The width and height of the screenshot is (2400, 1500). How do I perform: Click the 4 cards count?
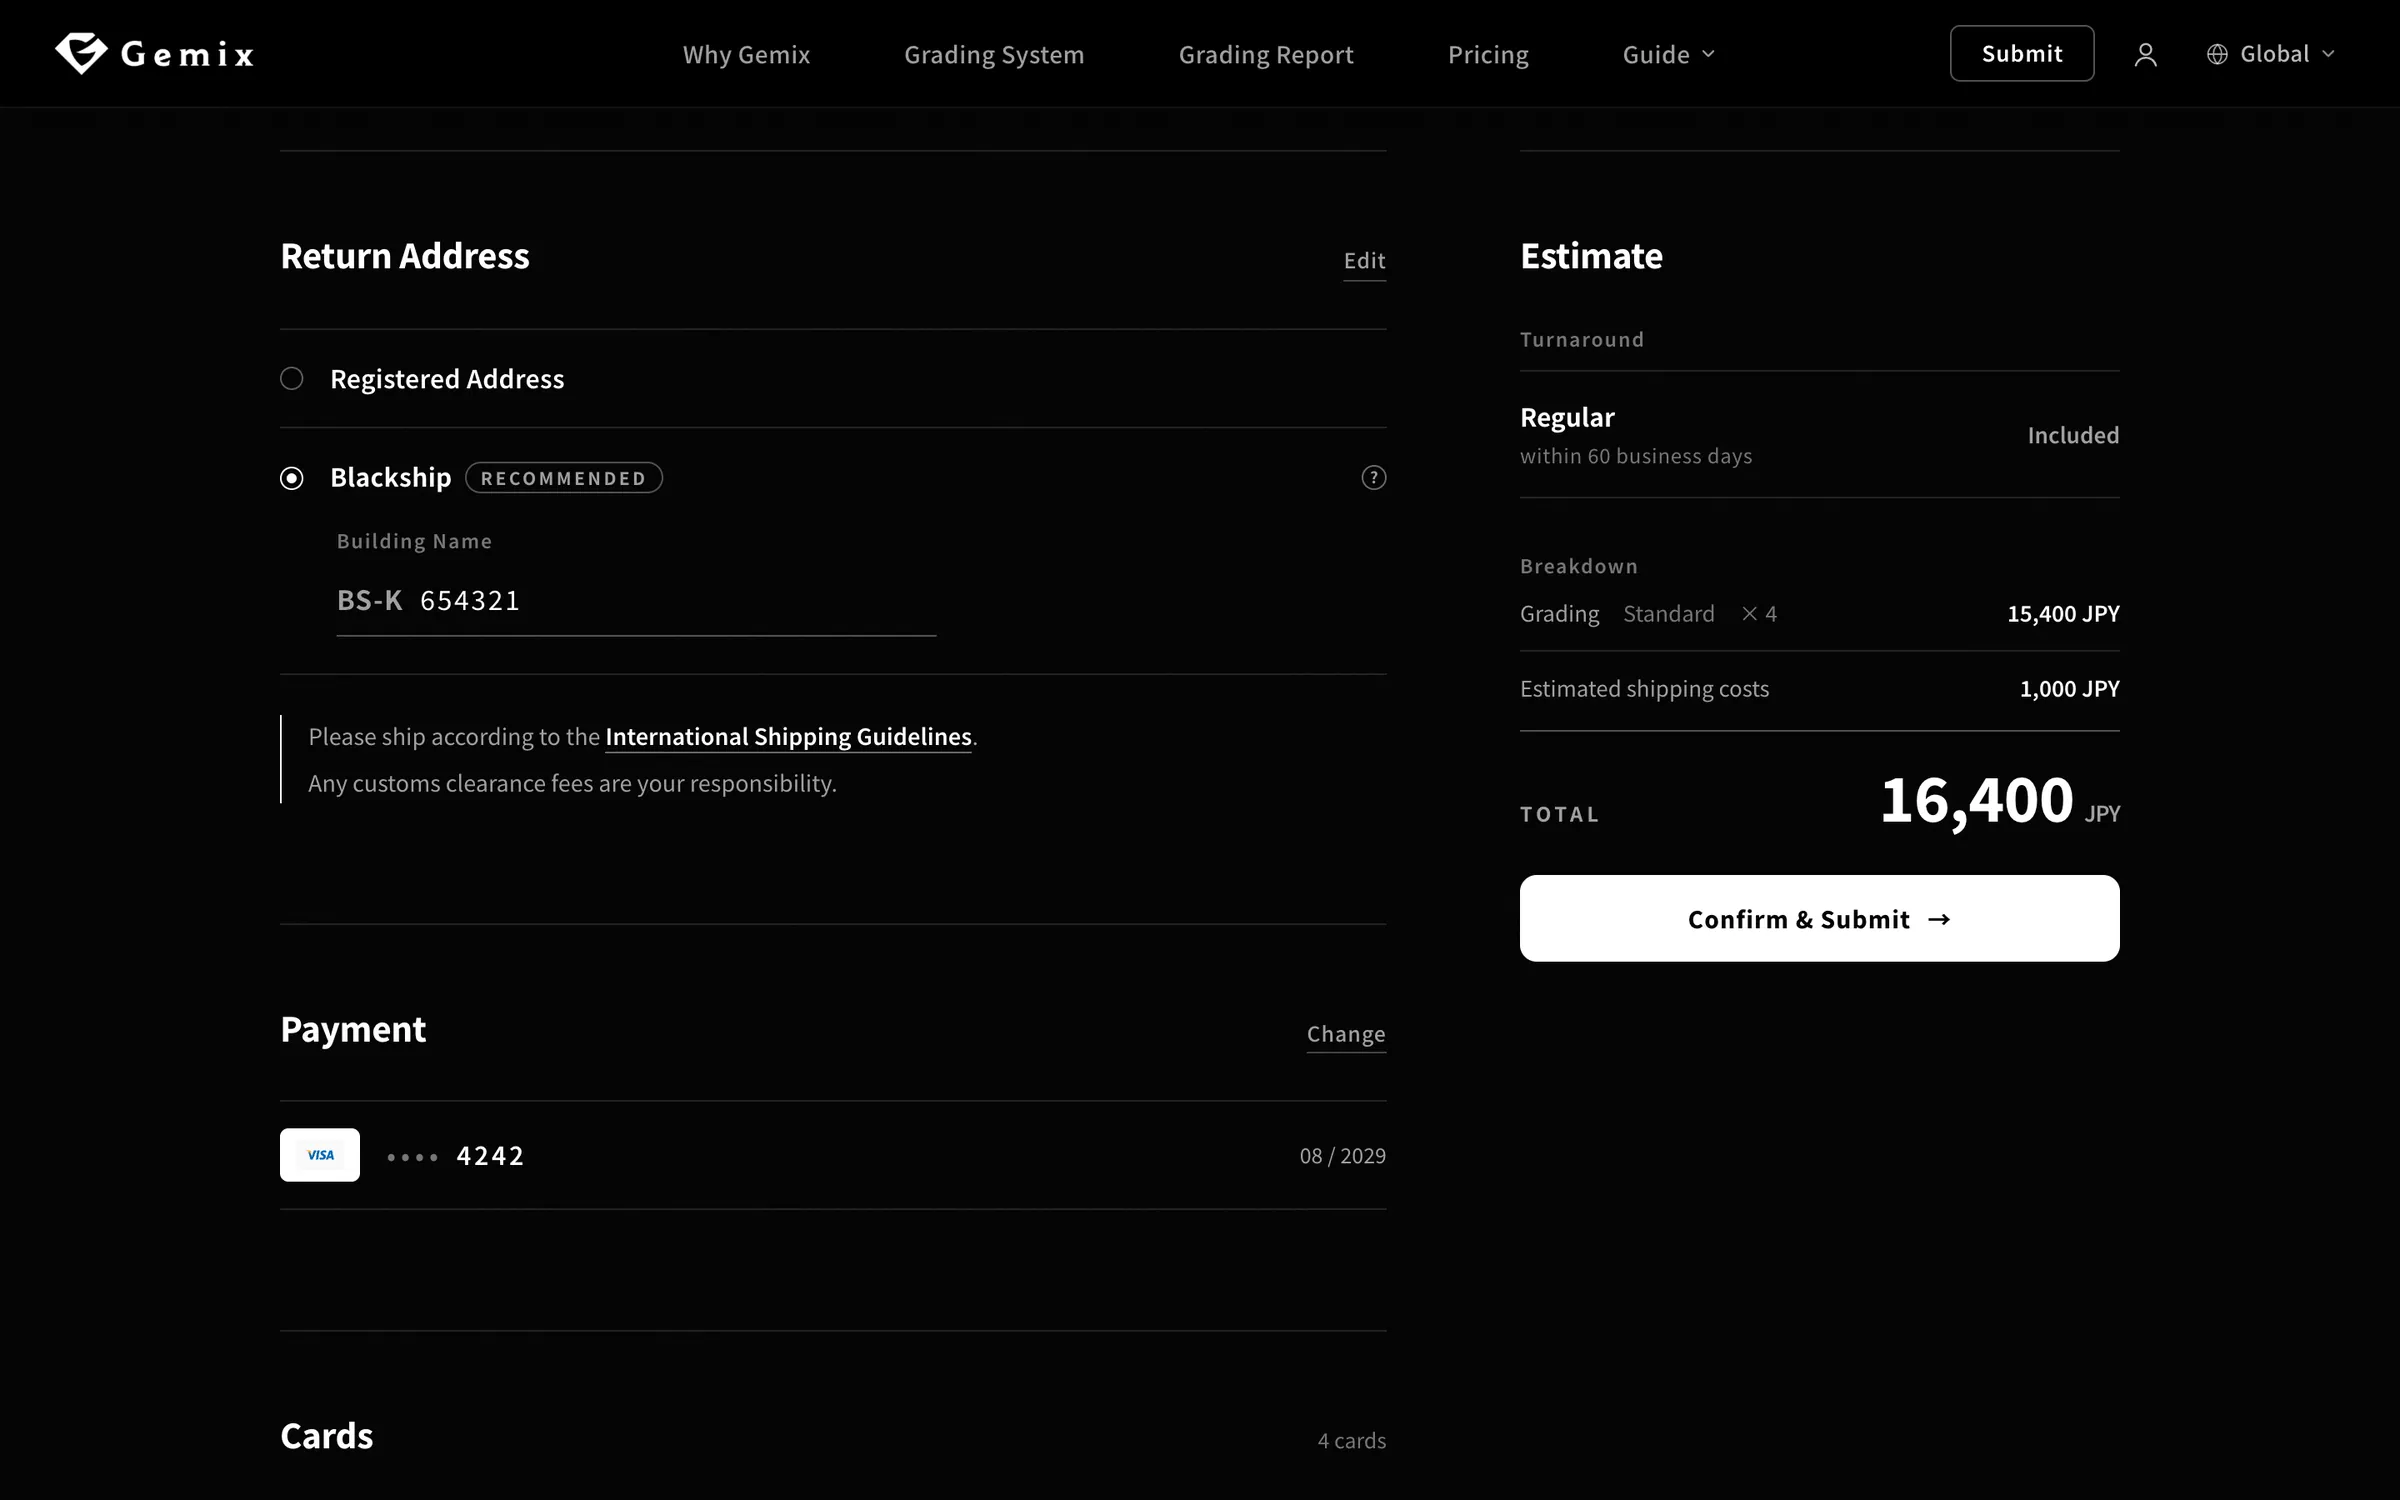click(1351, 1441)
